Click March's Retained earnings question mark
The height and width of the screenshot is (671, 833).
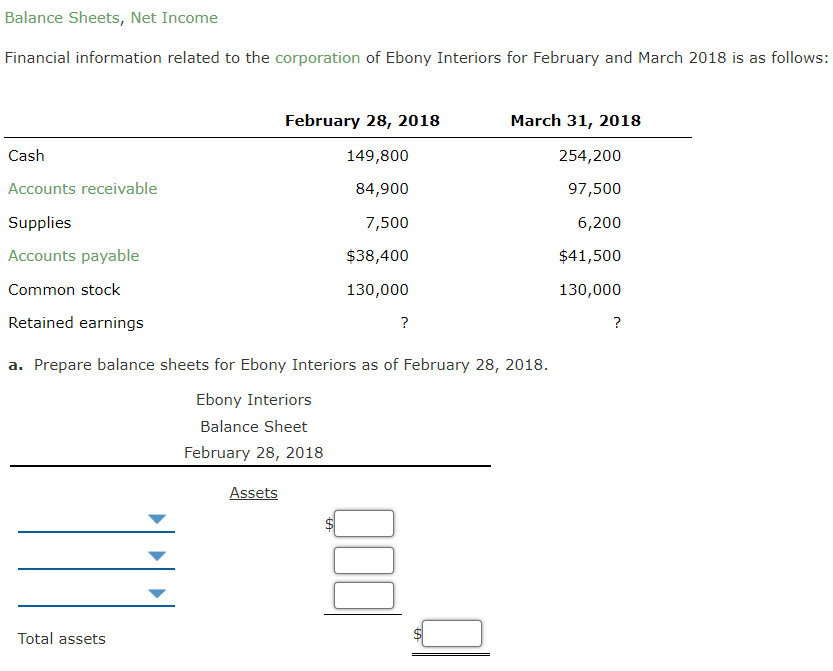(x=617, y=322)
